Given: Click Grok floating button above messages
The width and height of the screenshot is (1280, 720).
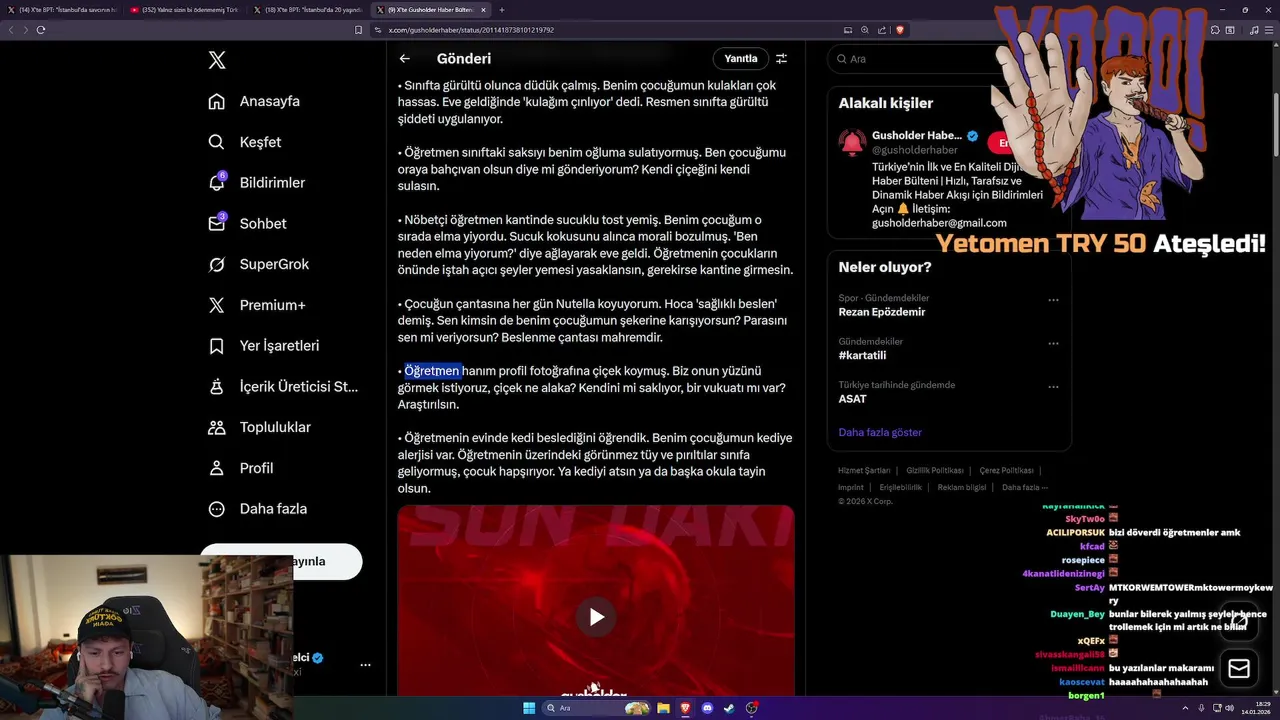Looking at the screenshot, I should pyautogui.click(x=1239, y=621).
